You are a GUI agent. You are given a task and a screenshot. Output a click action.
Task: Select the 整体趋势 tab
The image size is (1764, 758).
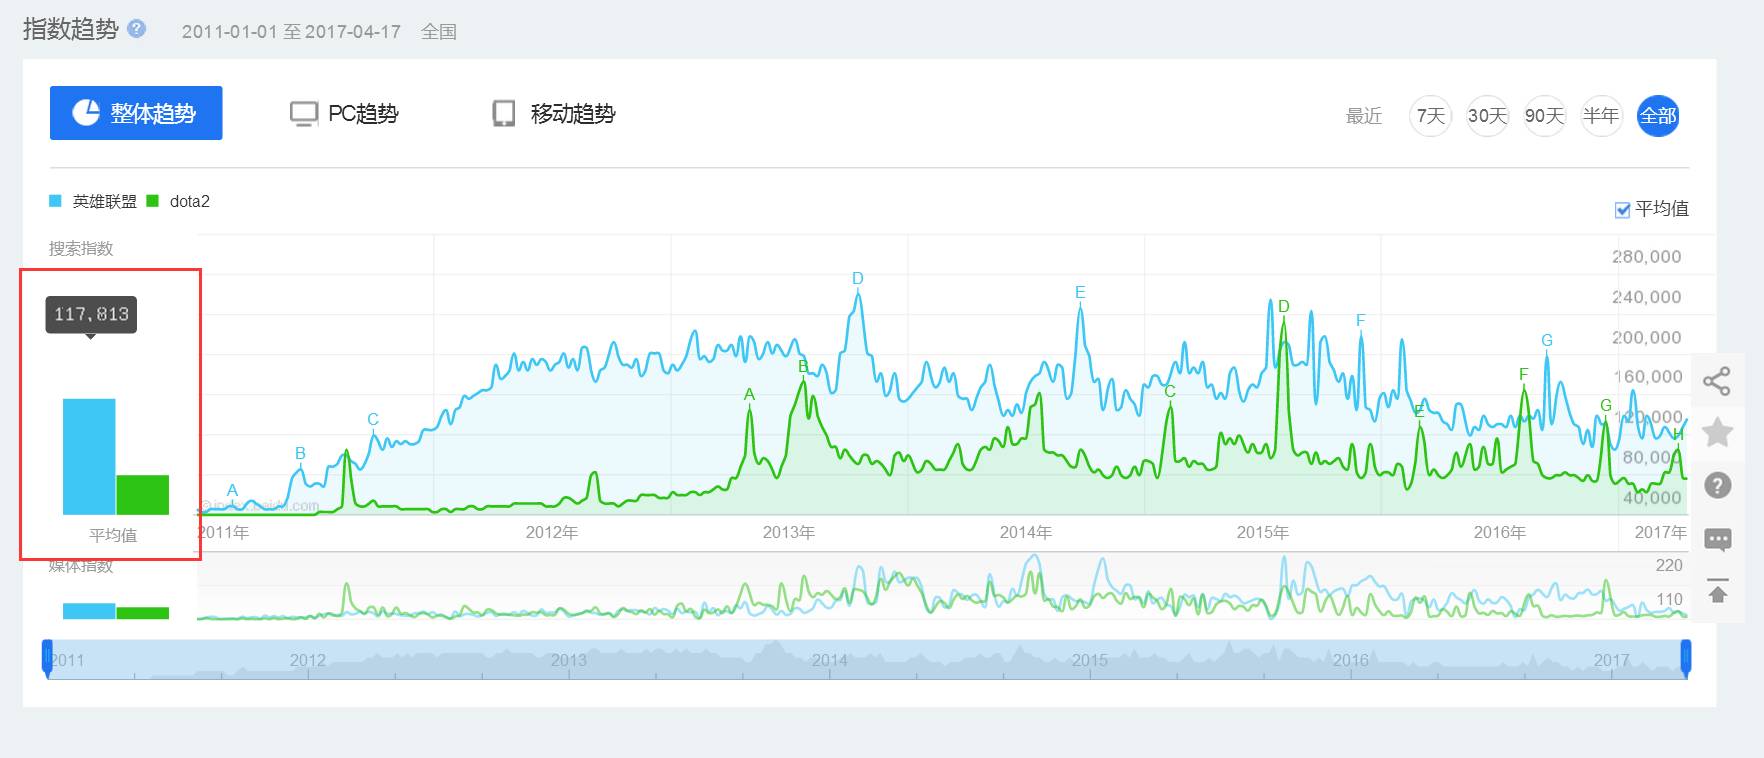pyautogui.click(x=136, y=113)
